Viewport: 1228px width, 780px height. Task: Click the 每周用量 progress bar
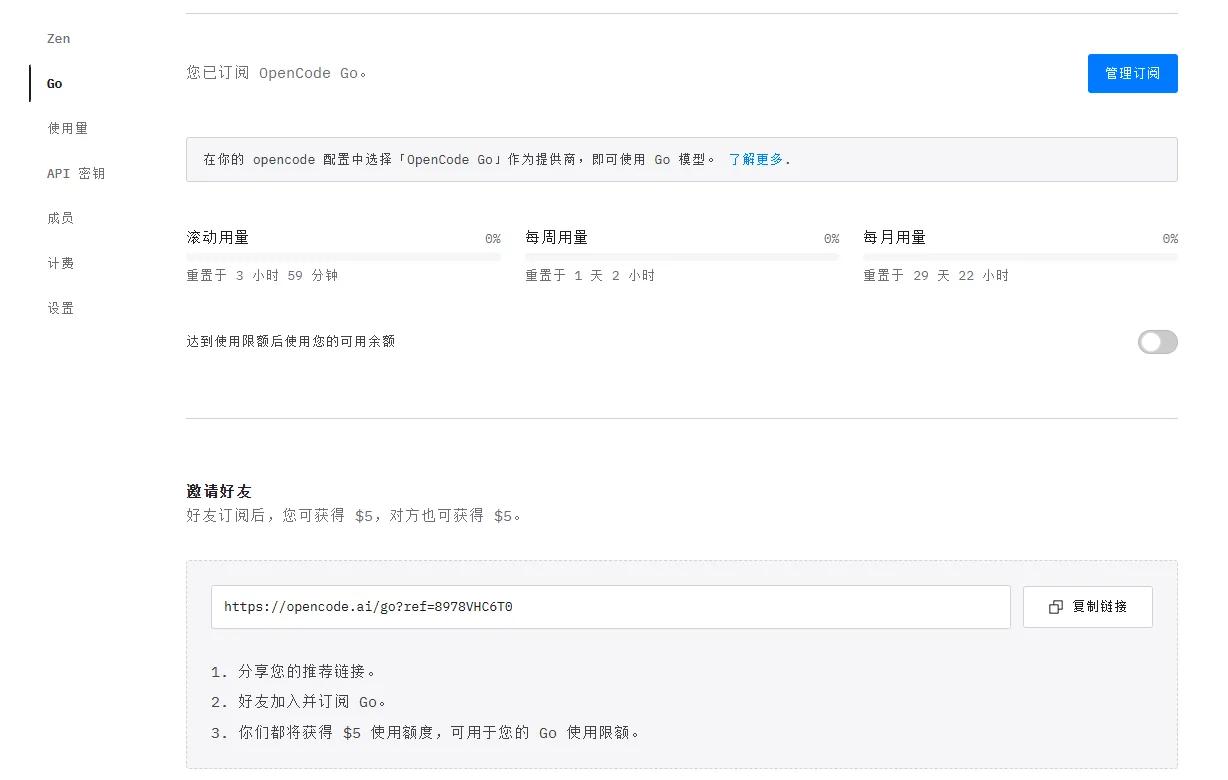682,257
